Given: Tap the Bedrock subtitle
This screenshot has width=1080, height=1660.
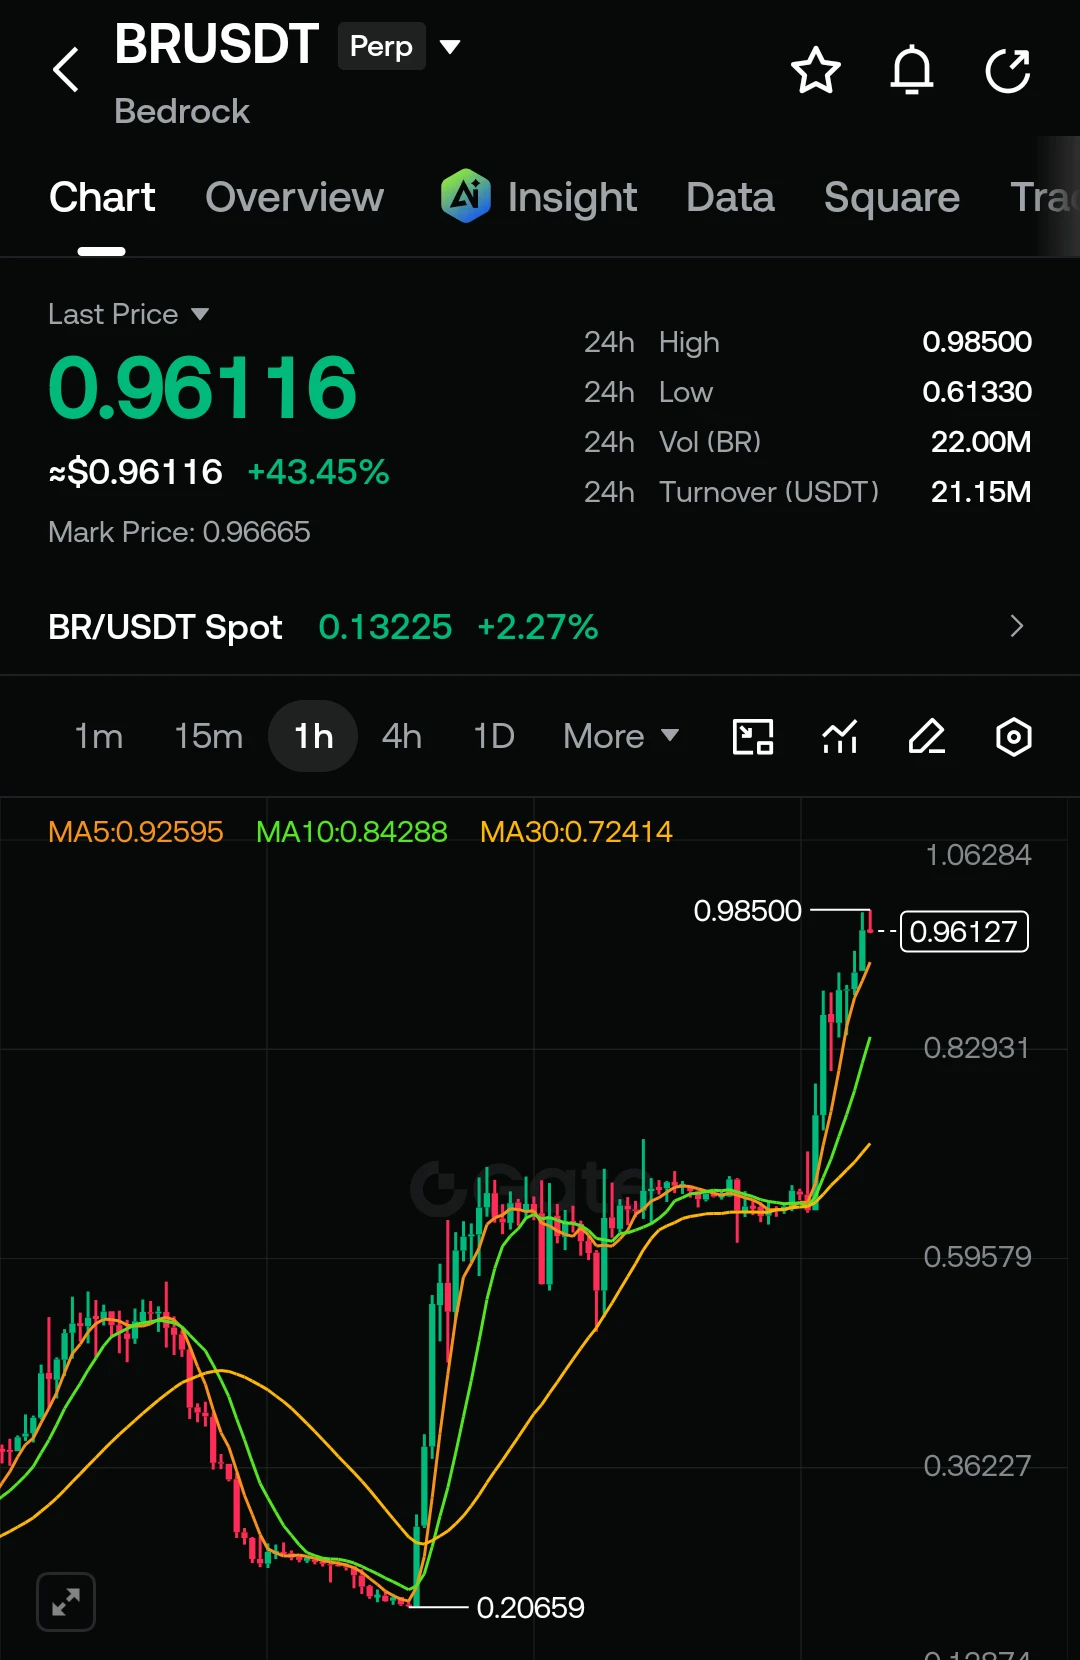Looking at the screenshot, I should 182,111.
